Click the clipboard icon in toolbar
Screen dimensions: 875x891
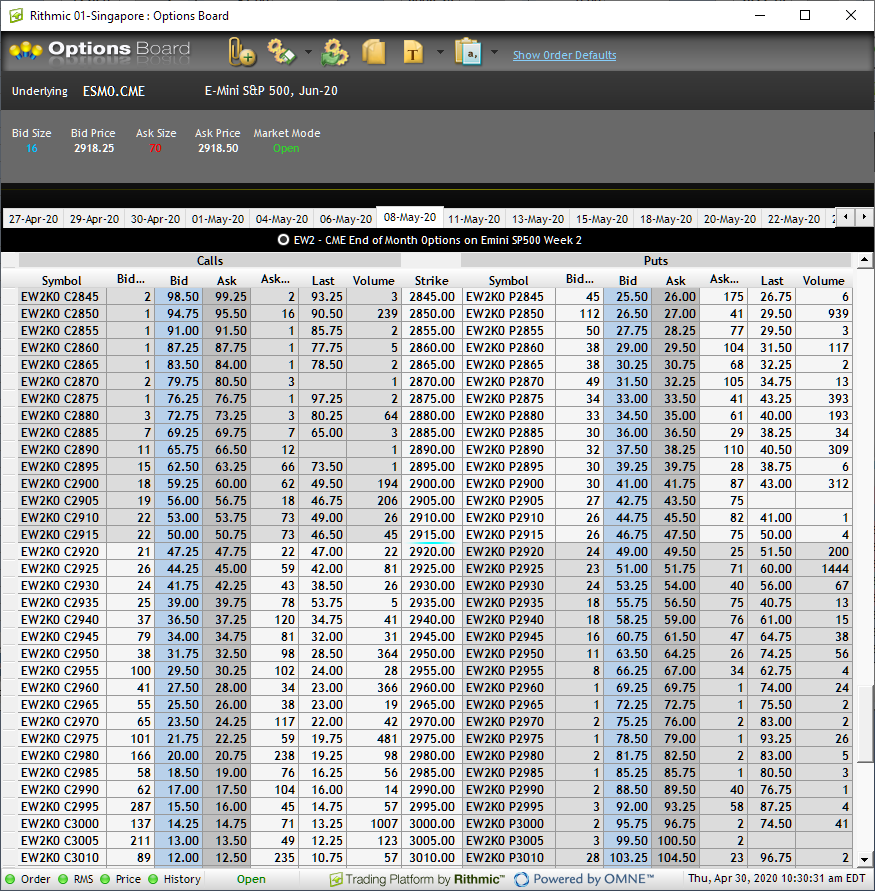[x=467, y=52]
